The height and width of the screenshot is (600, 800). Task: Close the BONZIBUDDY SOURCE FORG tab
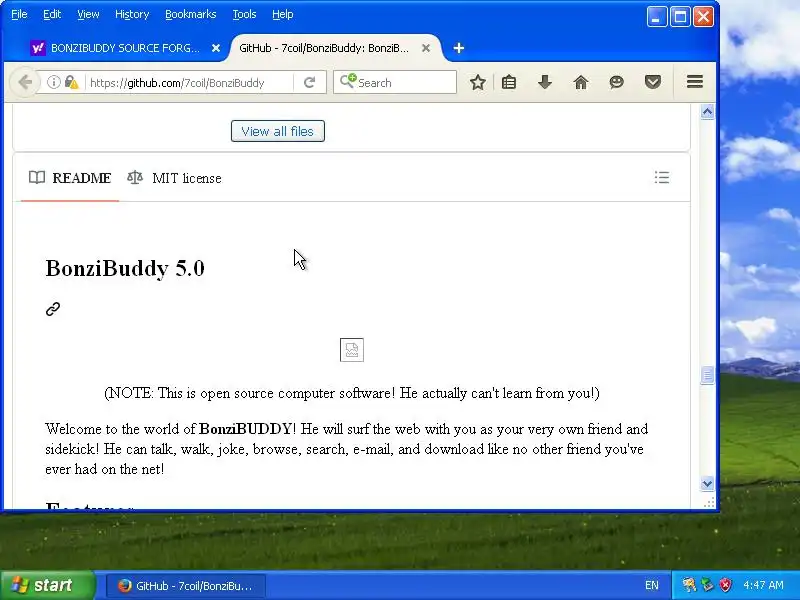pos(216,48)
